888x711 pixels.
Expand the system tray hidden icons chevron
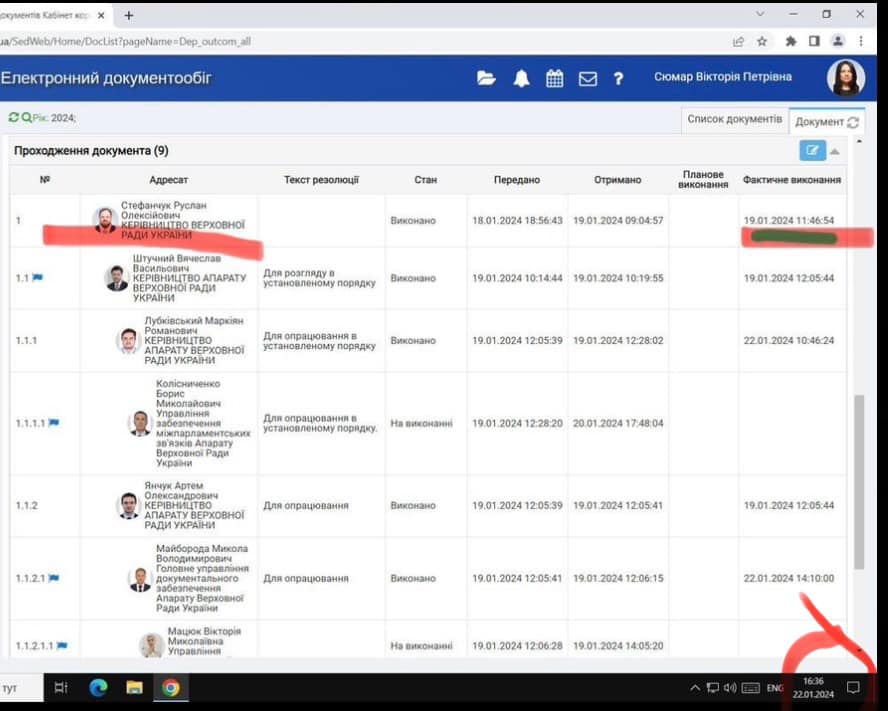tap(695, 688)
